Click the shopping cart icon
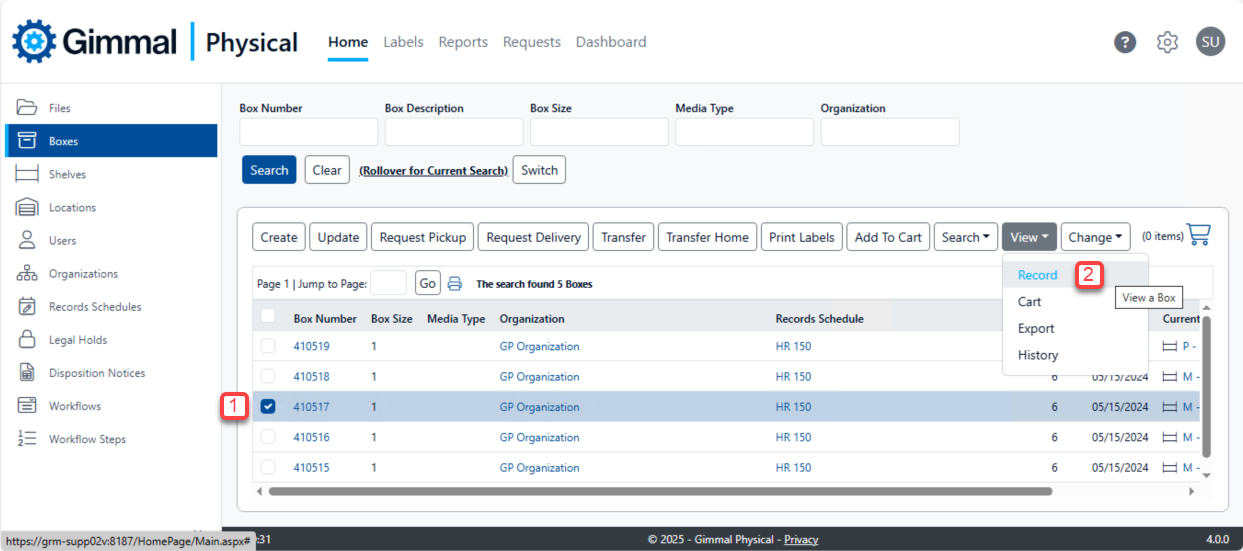Image resolution: width=1243 pixels, height=551 pixels. tap(1198, 235)
